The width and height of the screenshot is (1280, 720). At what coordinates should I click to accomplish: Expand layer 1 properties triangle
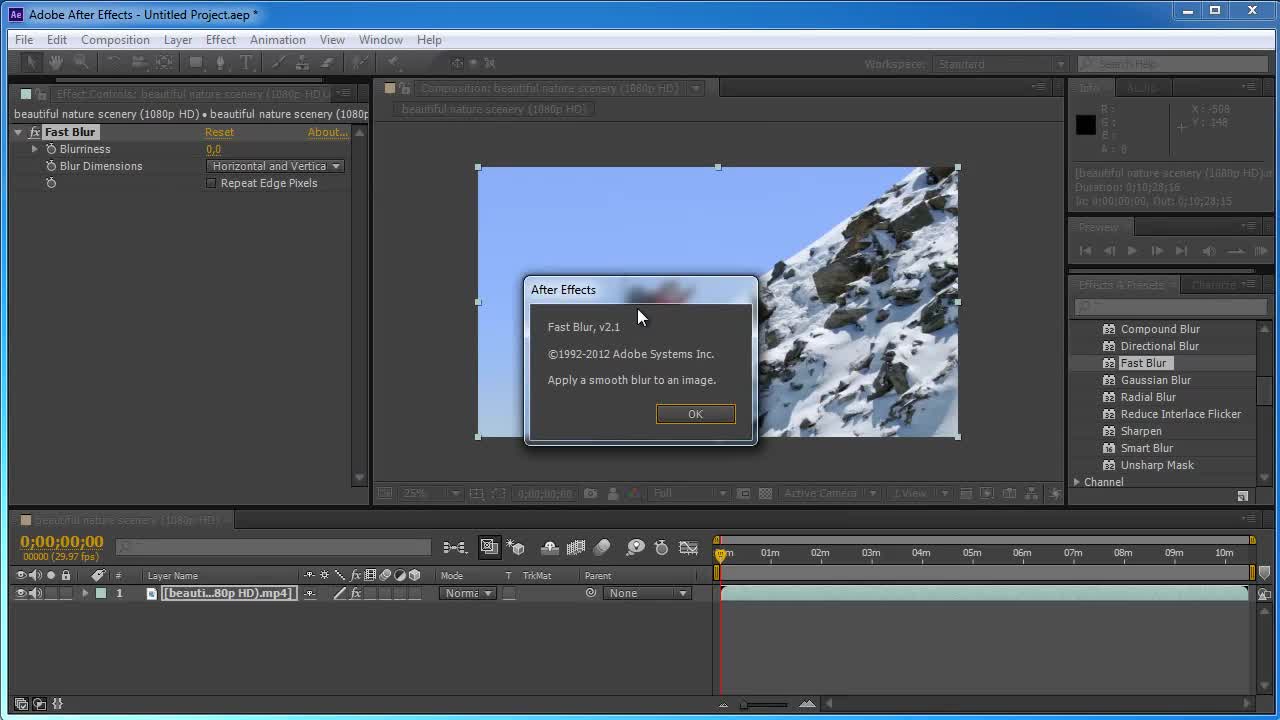point(85,593)
